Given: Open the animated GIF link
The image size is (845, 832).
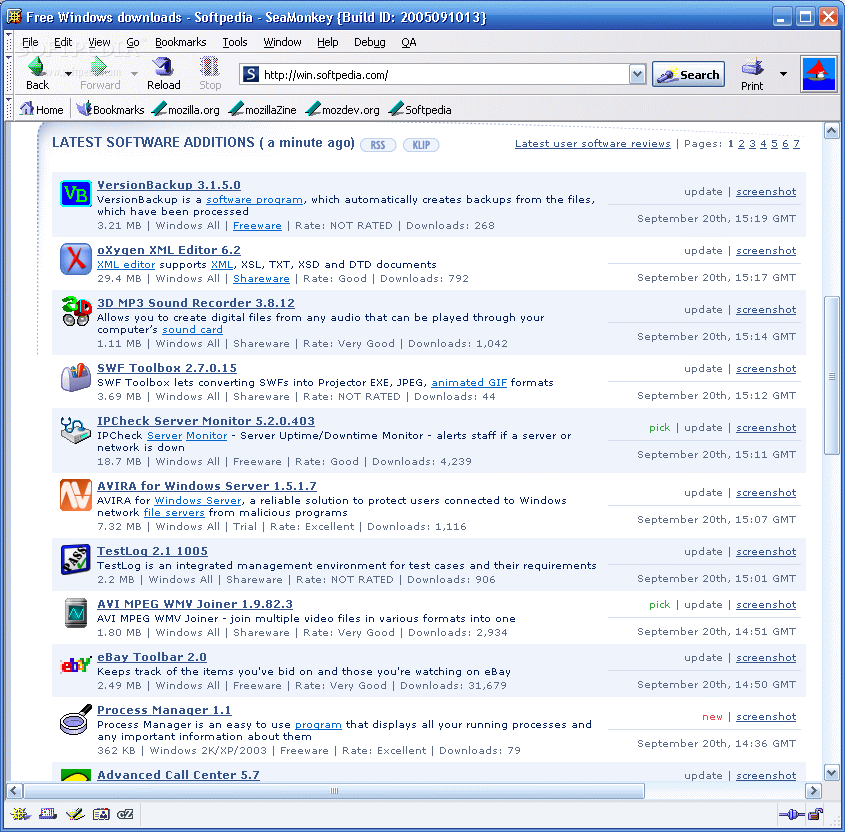Looking at the screenshot, I should [469, 383].
